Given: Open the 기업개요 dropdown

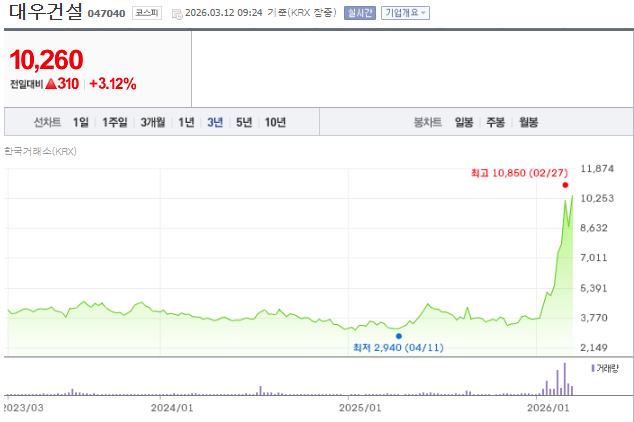Looking at the screenshot, I should pyautogui.click(x=405, y=13).
